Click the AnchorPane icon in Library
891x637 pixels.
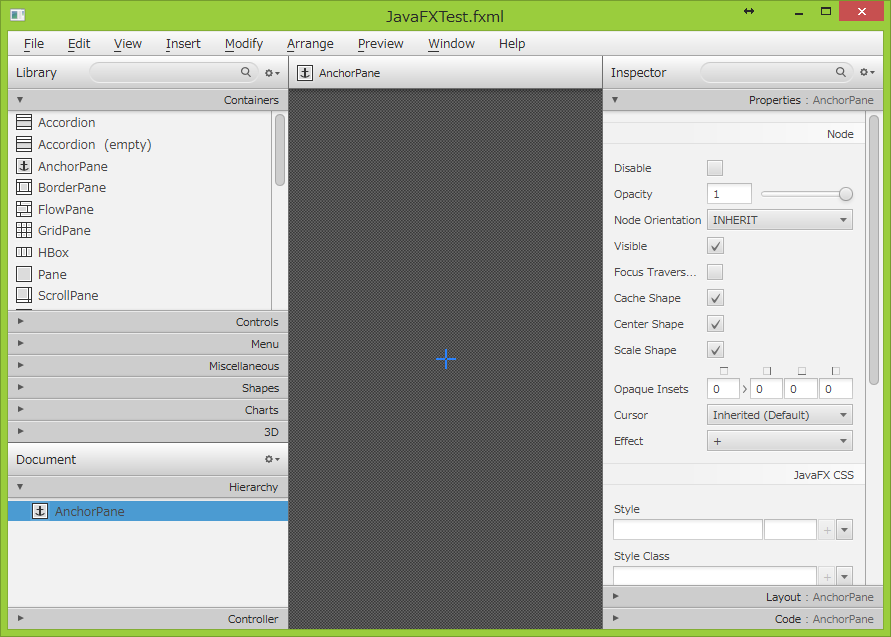[24, 166]
